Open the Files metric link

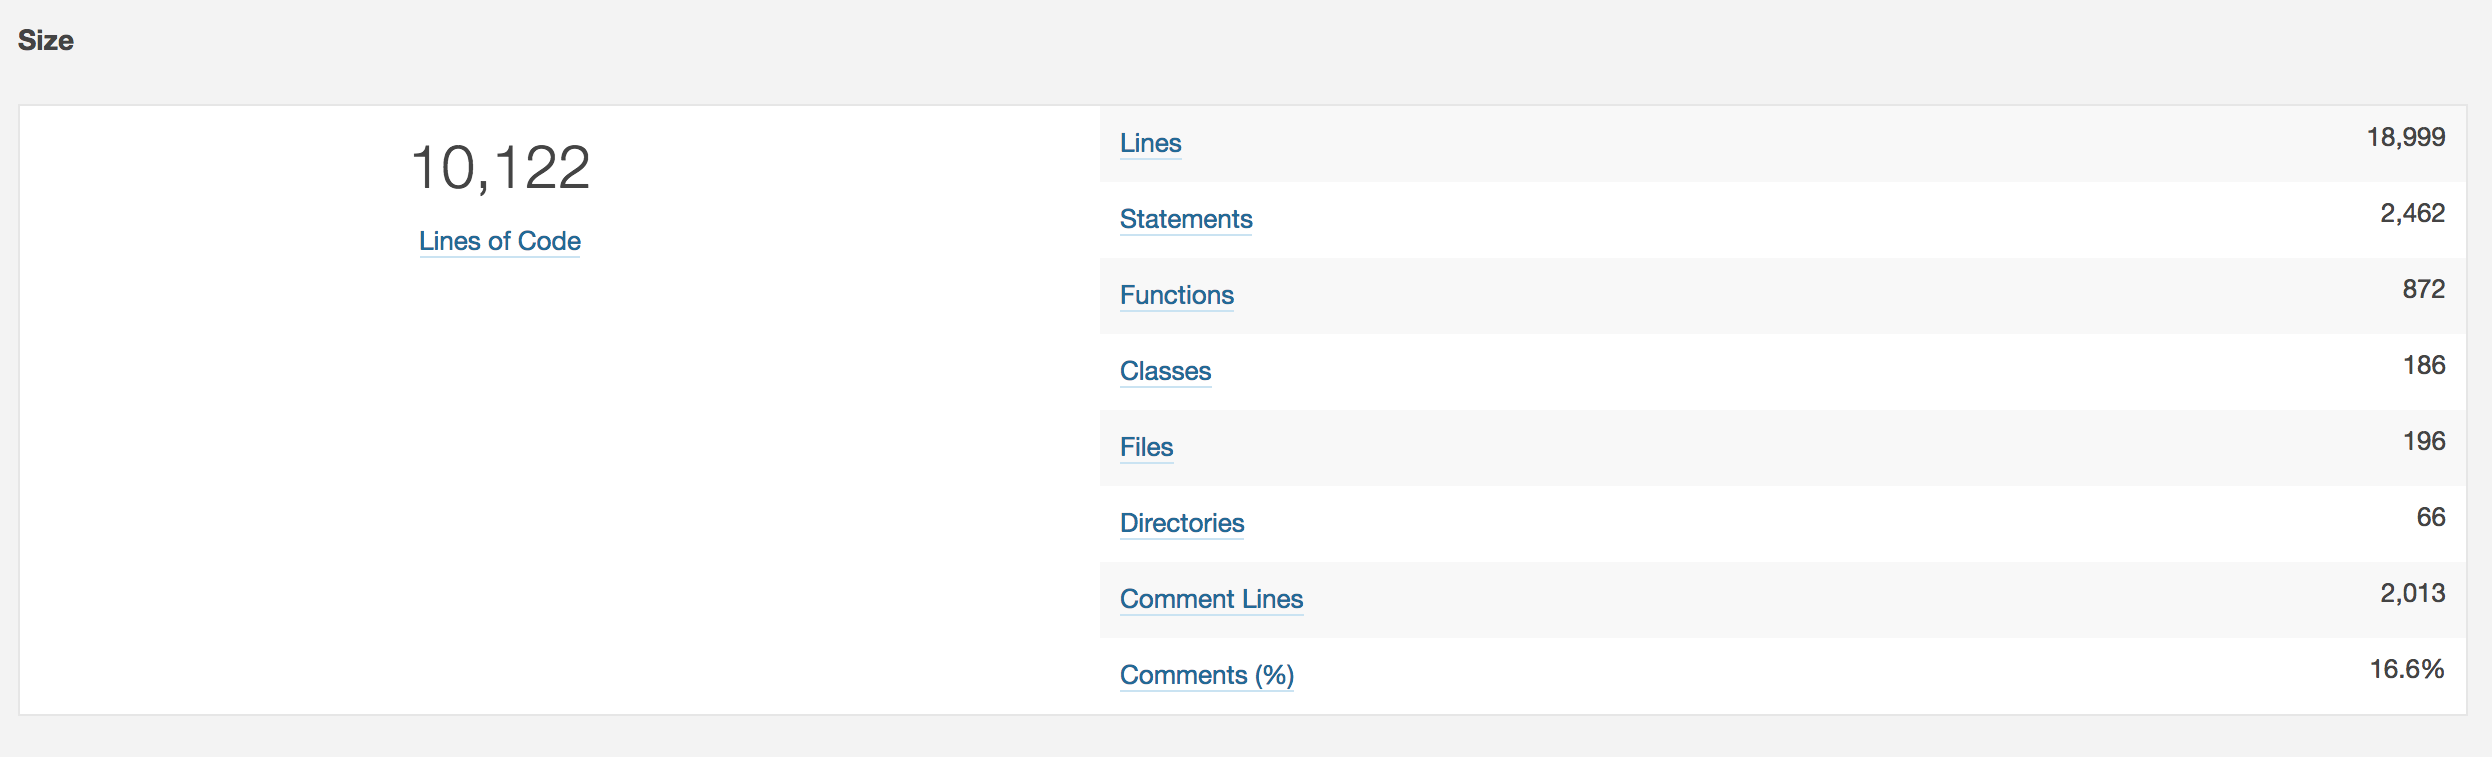coord(1146,447)
